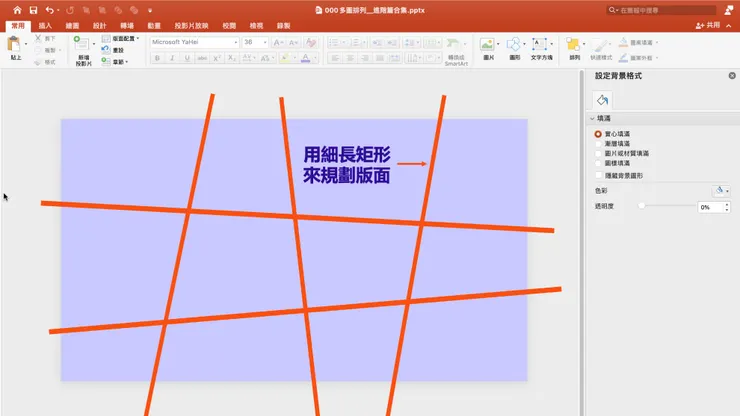Screen dimensions: 740x416
Task: Open the 轉場 Transitions tab
Action: (x=127, y=26)
